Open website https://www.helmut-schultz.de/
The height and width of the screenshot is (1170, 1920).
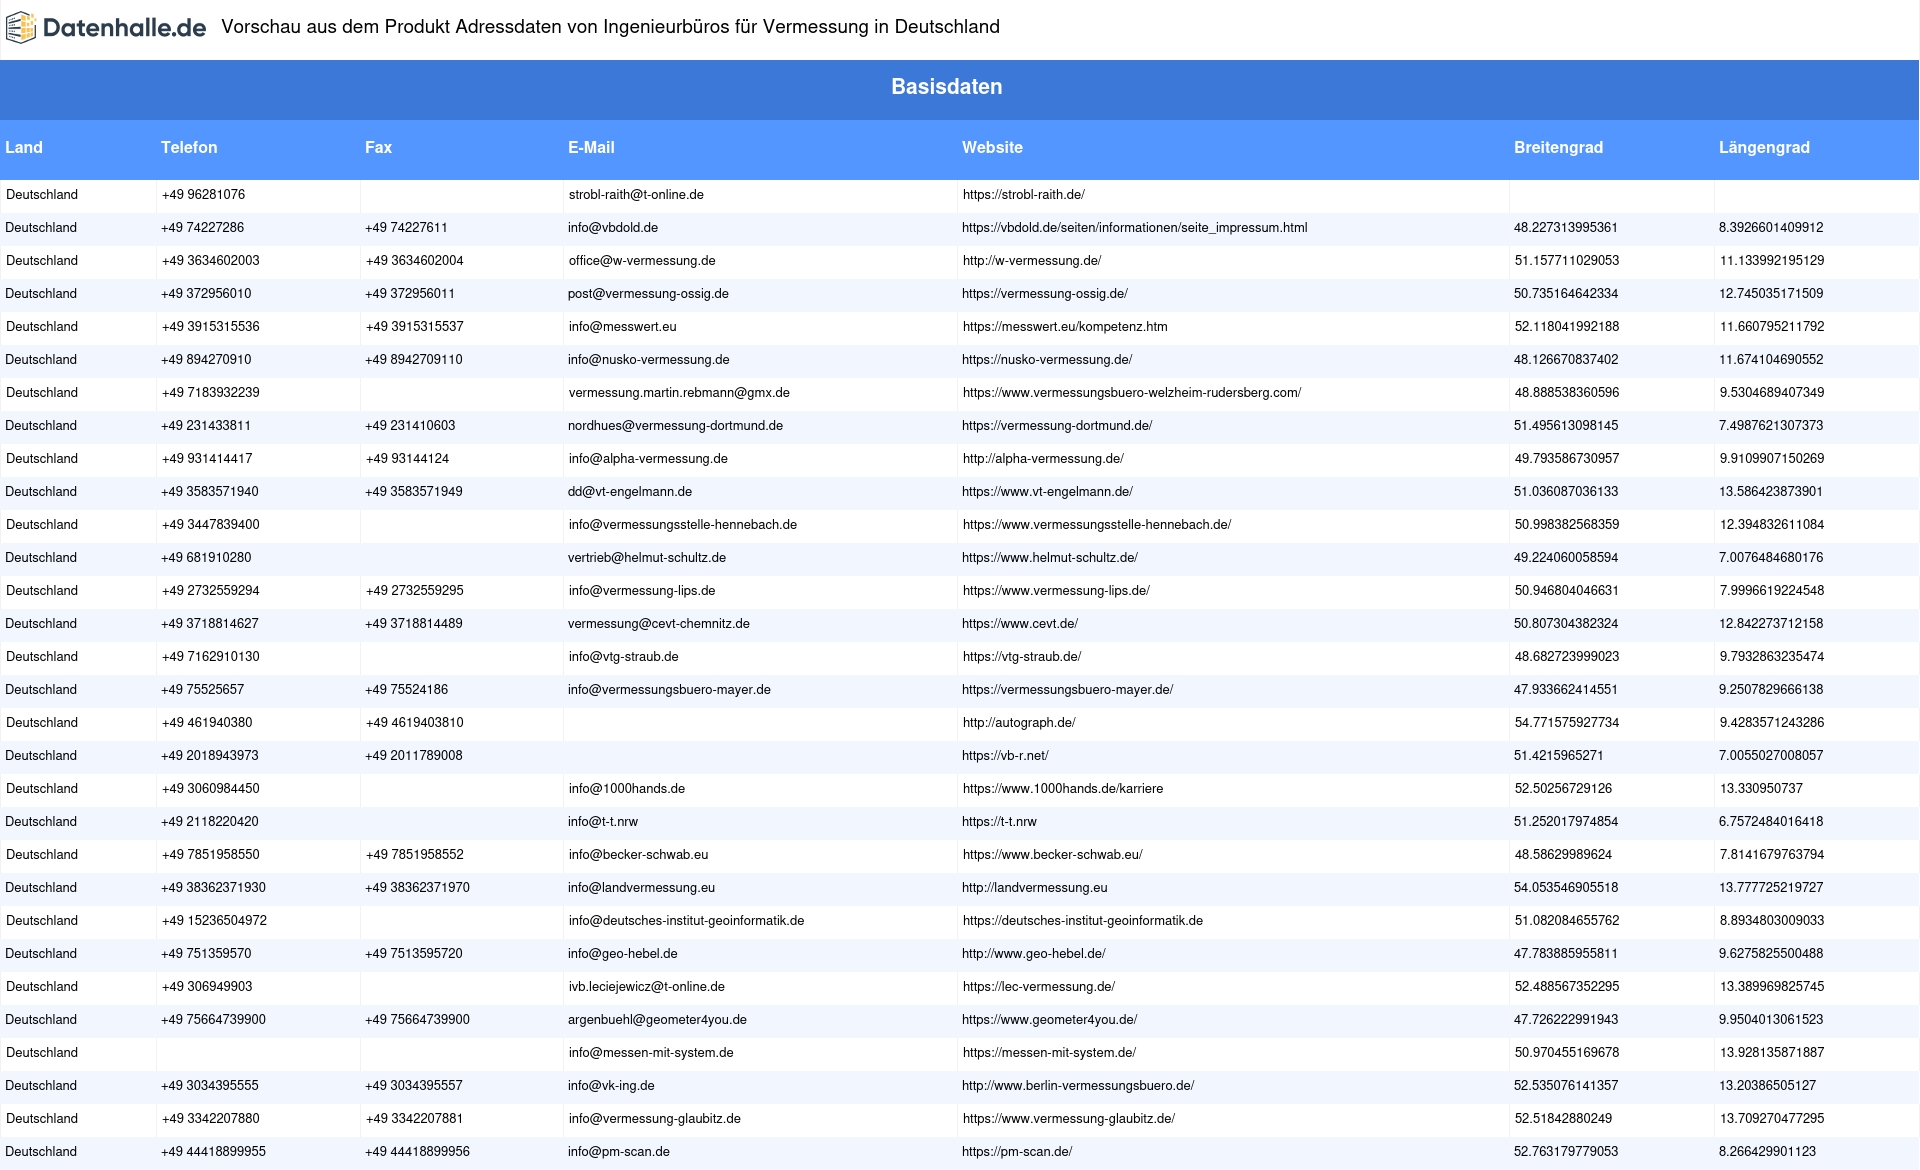[1050, 558]
